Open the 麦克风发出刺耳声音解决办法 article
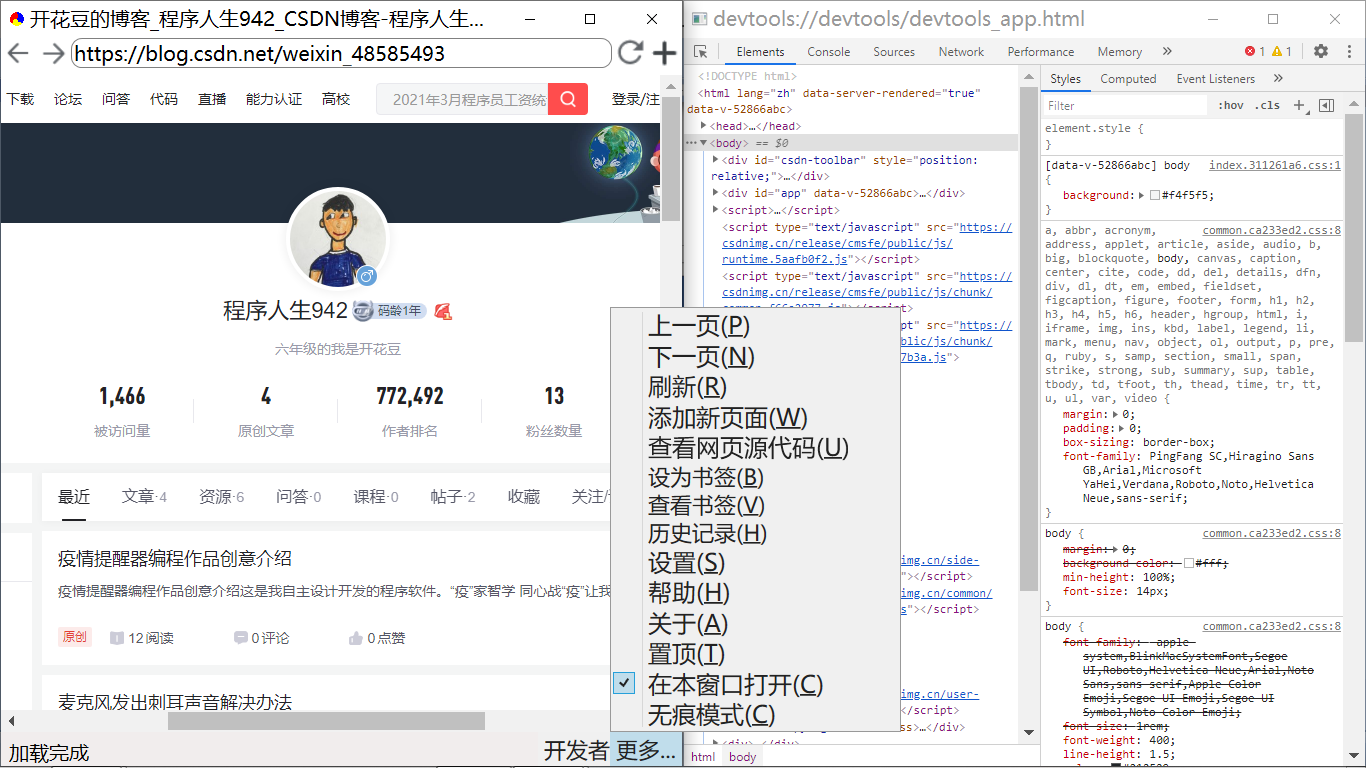The width and height of the screenshot is (1366, 768). click(175, 703)
